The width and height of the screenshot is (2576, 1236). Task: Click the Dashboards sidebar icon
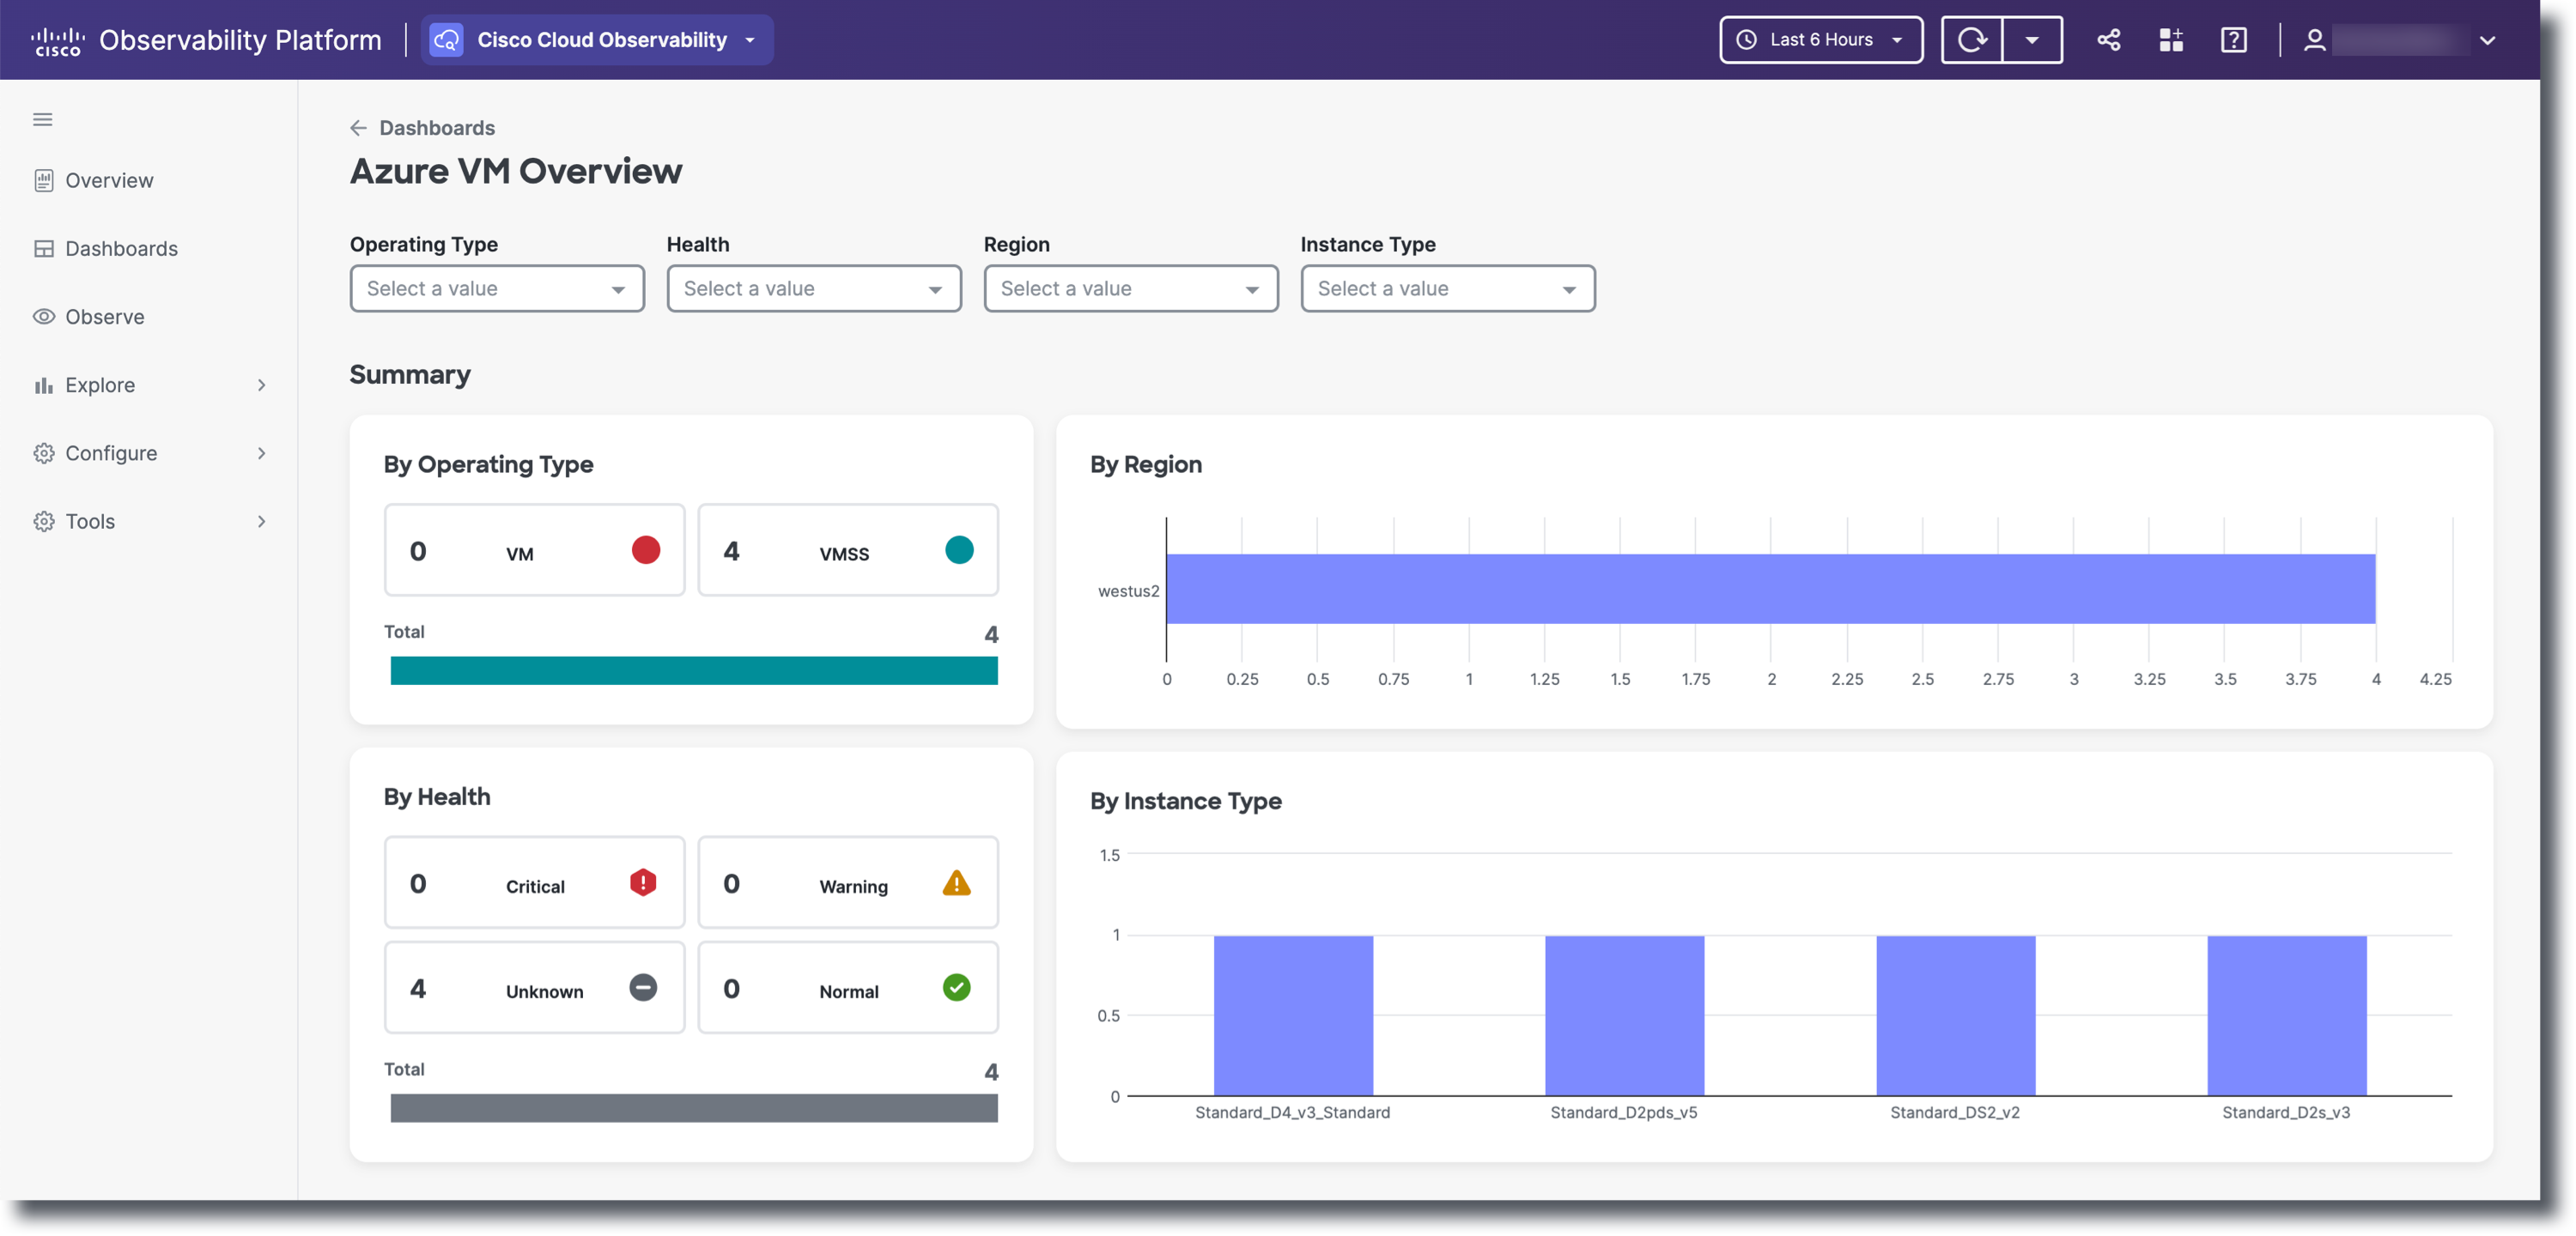tap(44, 248)
